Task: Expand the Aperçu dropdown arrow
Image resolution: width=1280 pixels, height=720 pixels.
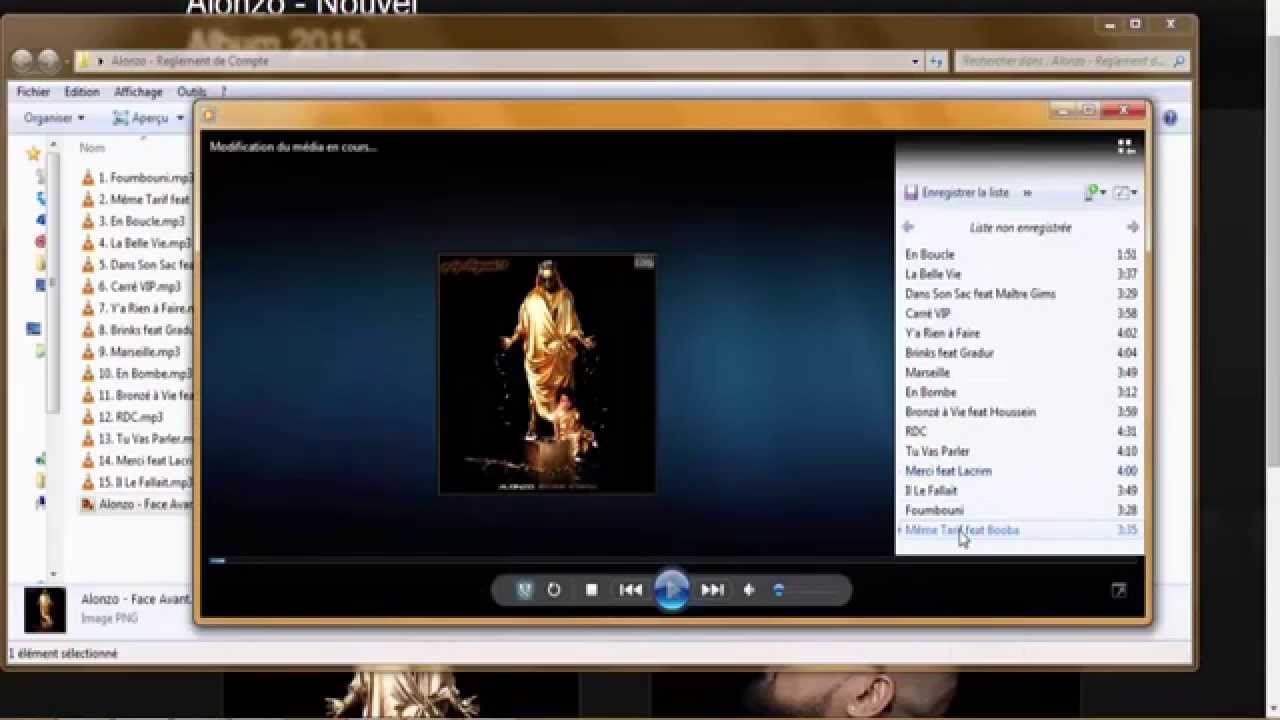Action: coord(181,118)
